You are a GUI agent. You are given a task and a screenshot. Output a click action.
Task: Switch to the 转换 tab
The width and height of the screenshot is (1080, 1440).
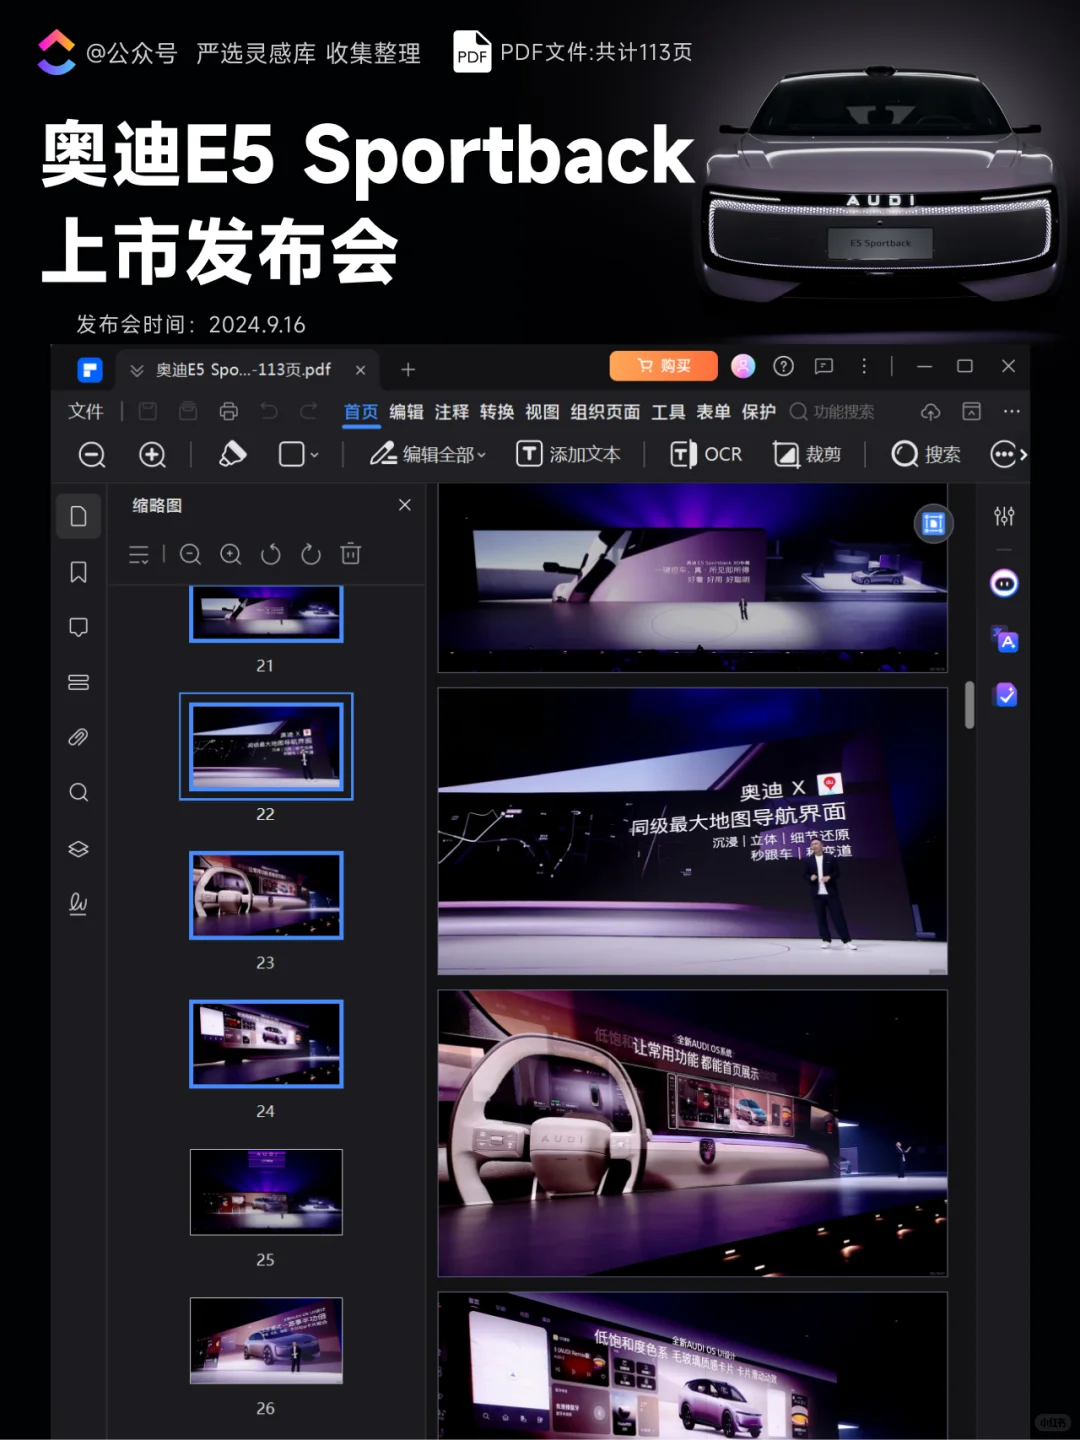pos(497,412)
